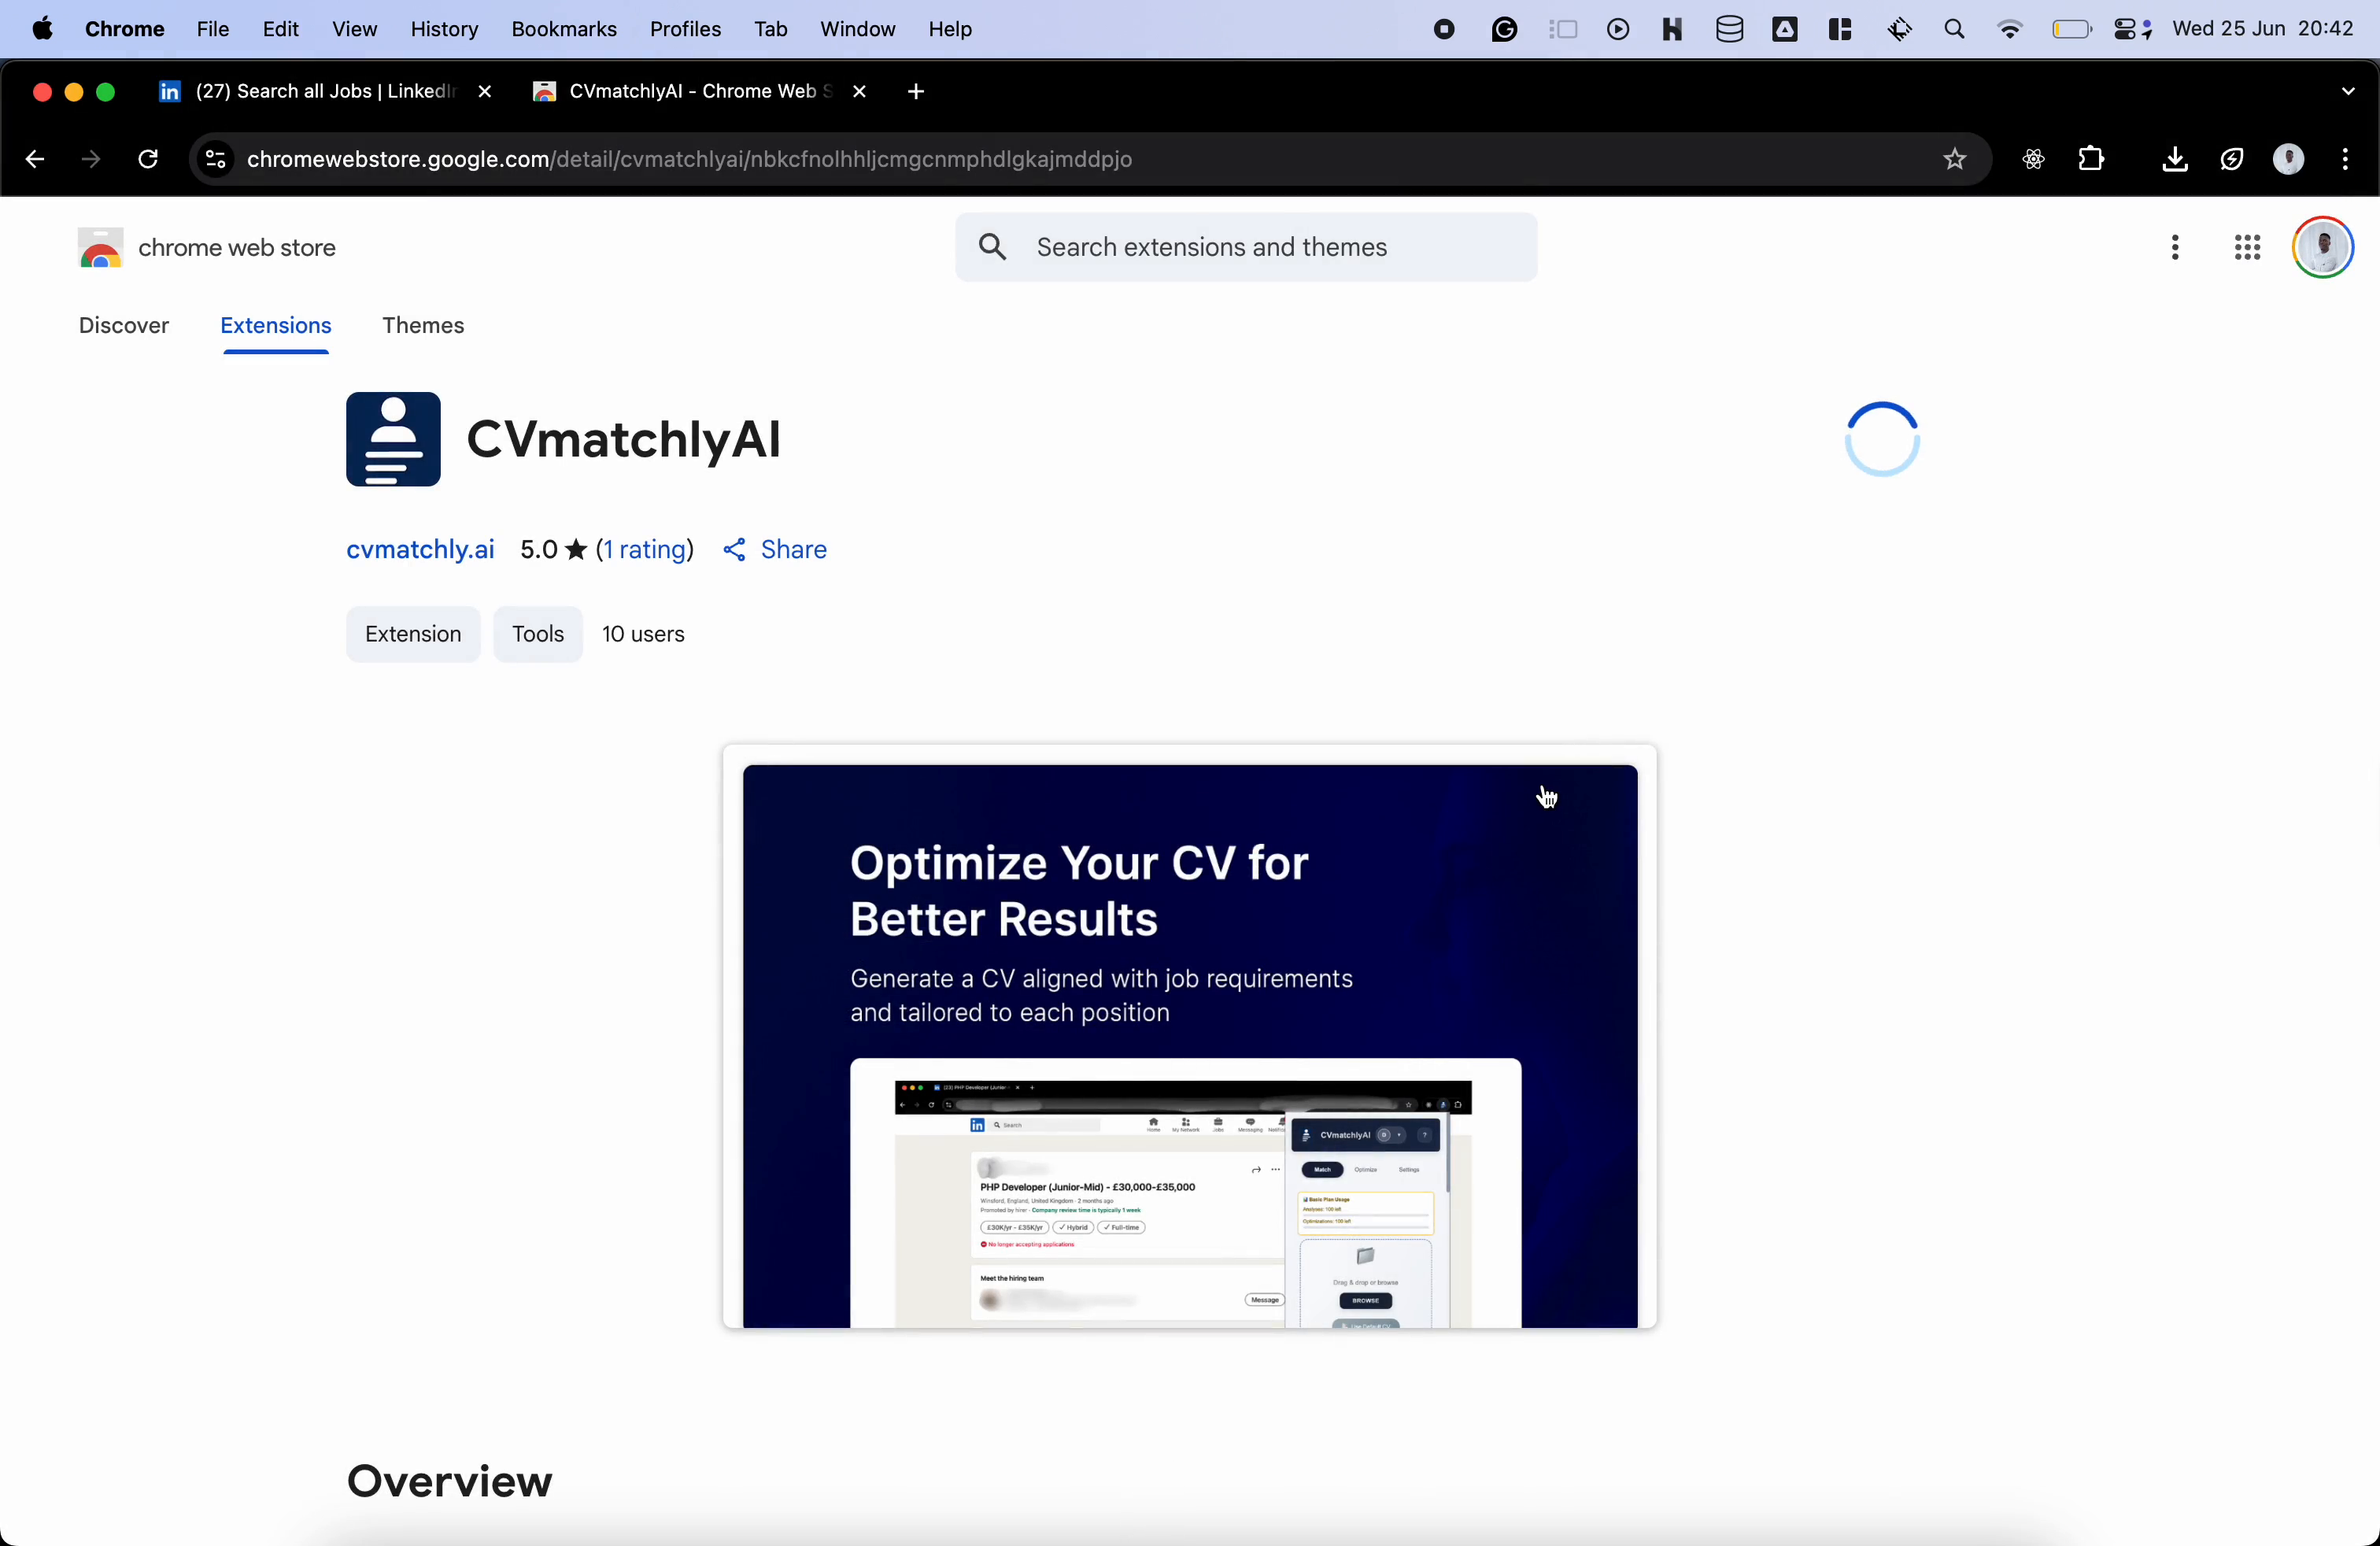Viewport: 2380px width, 1546px height.
Task: View site information icon in address bar
Action: tap(215, 159)
